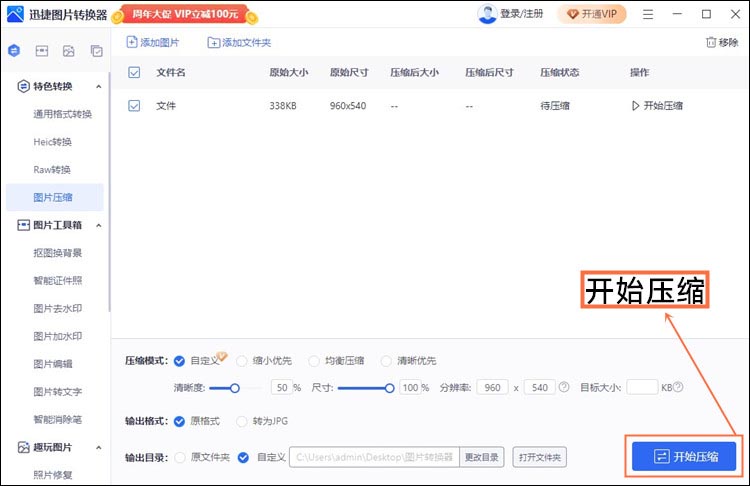The height and width of the screenshot is (486, 750).
Task: Select 清晰优先 compression mode
Action: click(386, 361)
